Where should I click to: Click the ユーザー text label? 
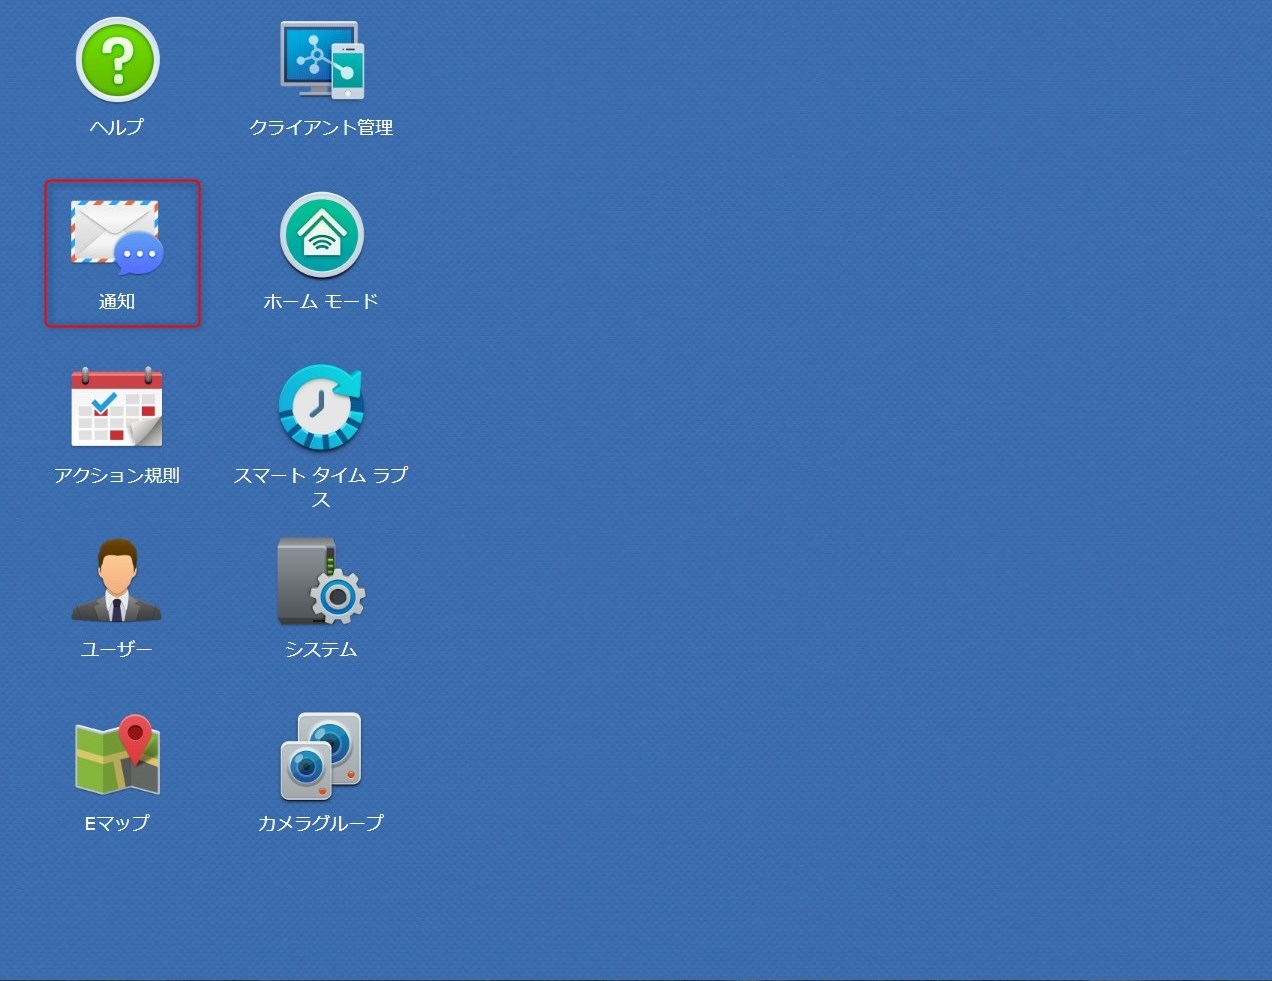point(117,649)
